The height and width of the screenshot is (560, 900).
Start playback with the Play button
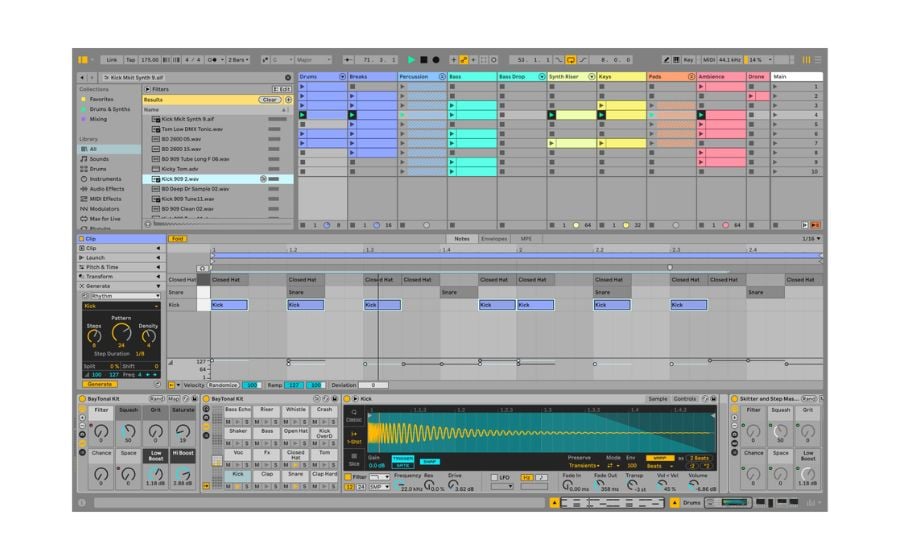411,60
